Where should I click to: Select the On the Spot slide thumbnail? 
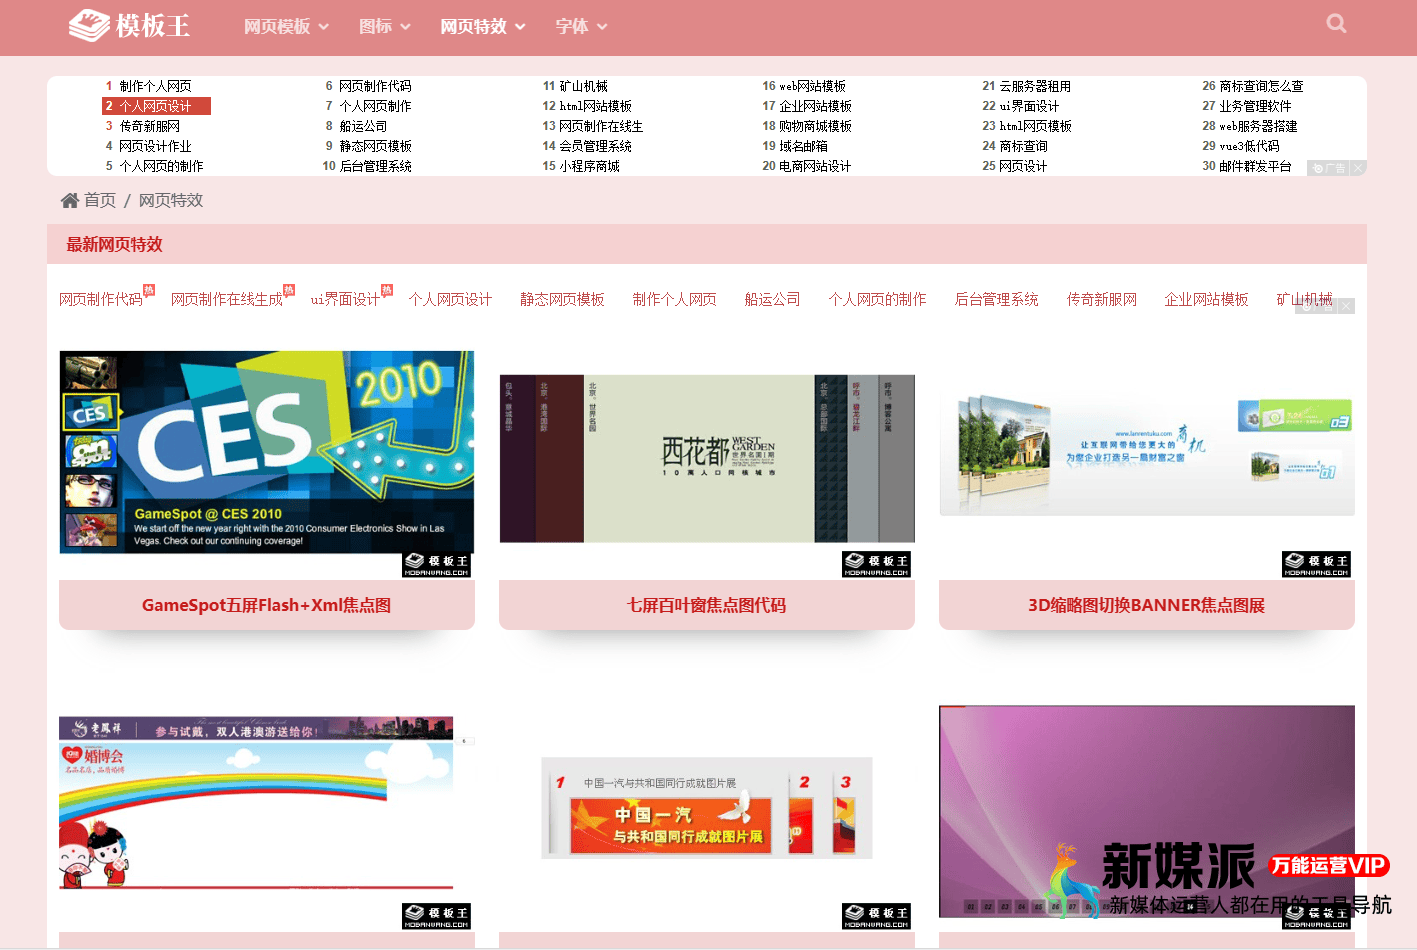(91, 452)
